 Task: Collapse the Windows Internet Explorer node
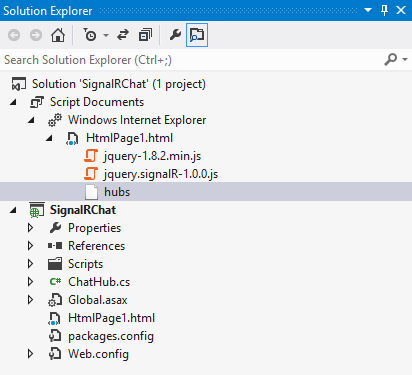pos(31,120)
